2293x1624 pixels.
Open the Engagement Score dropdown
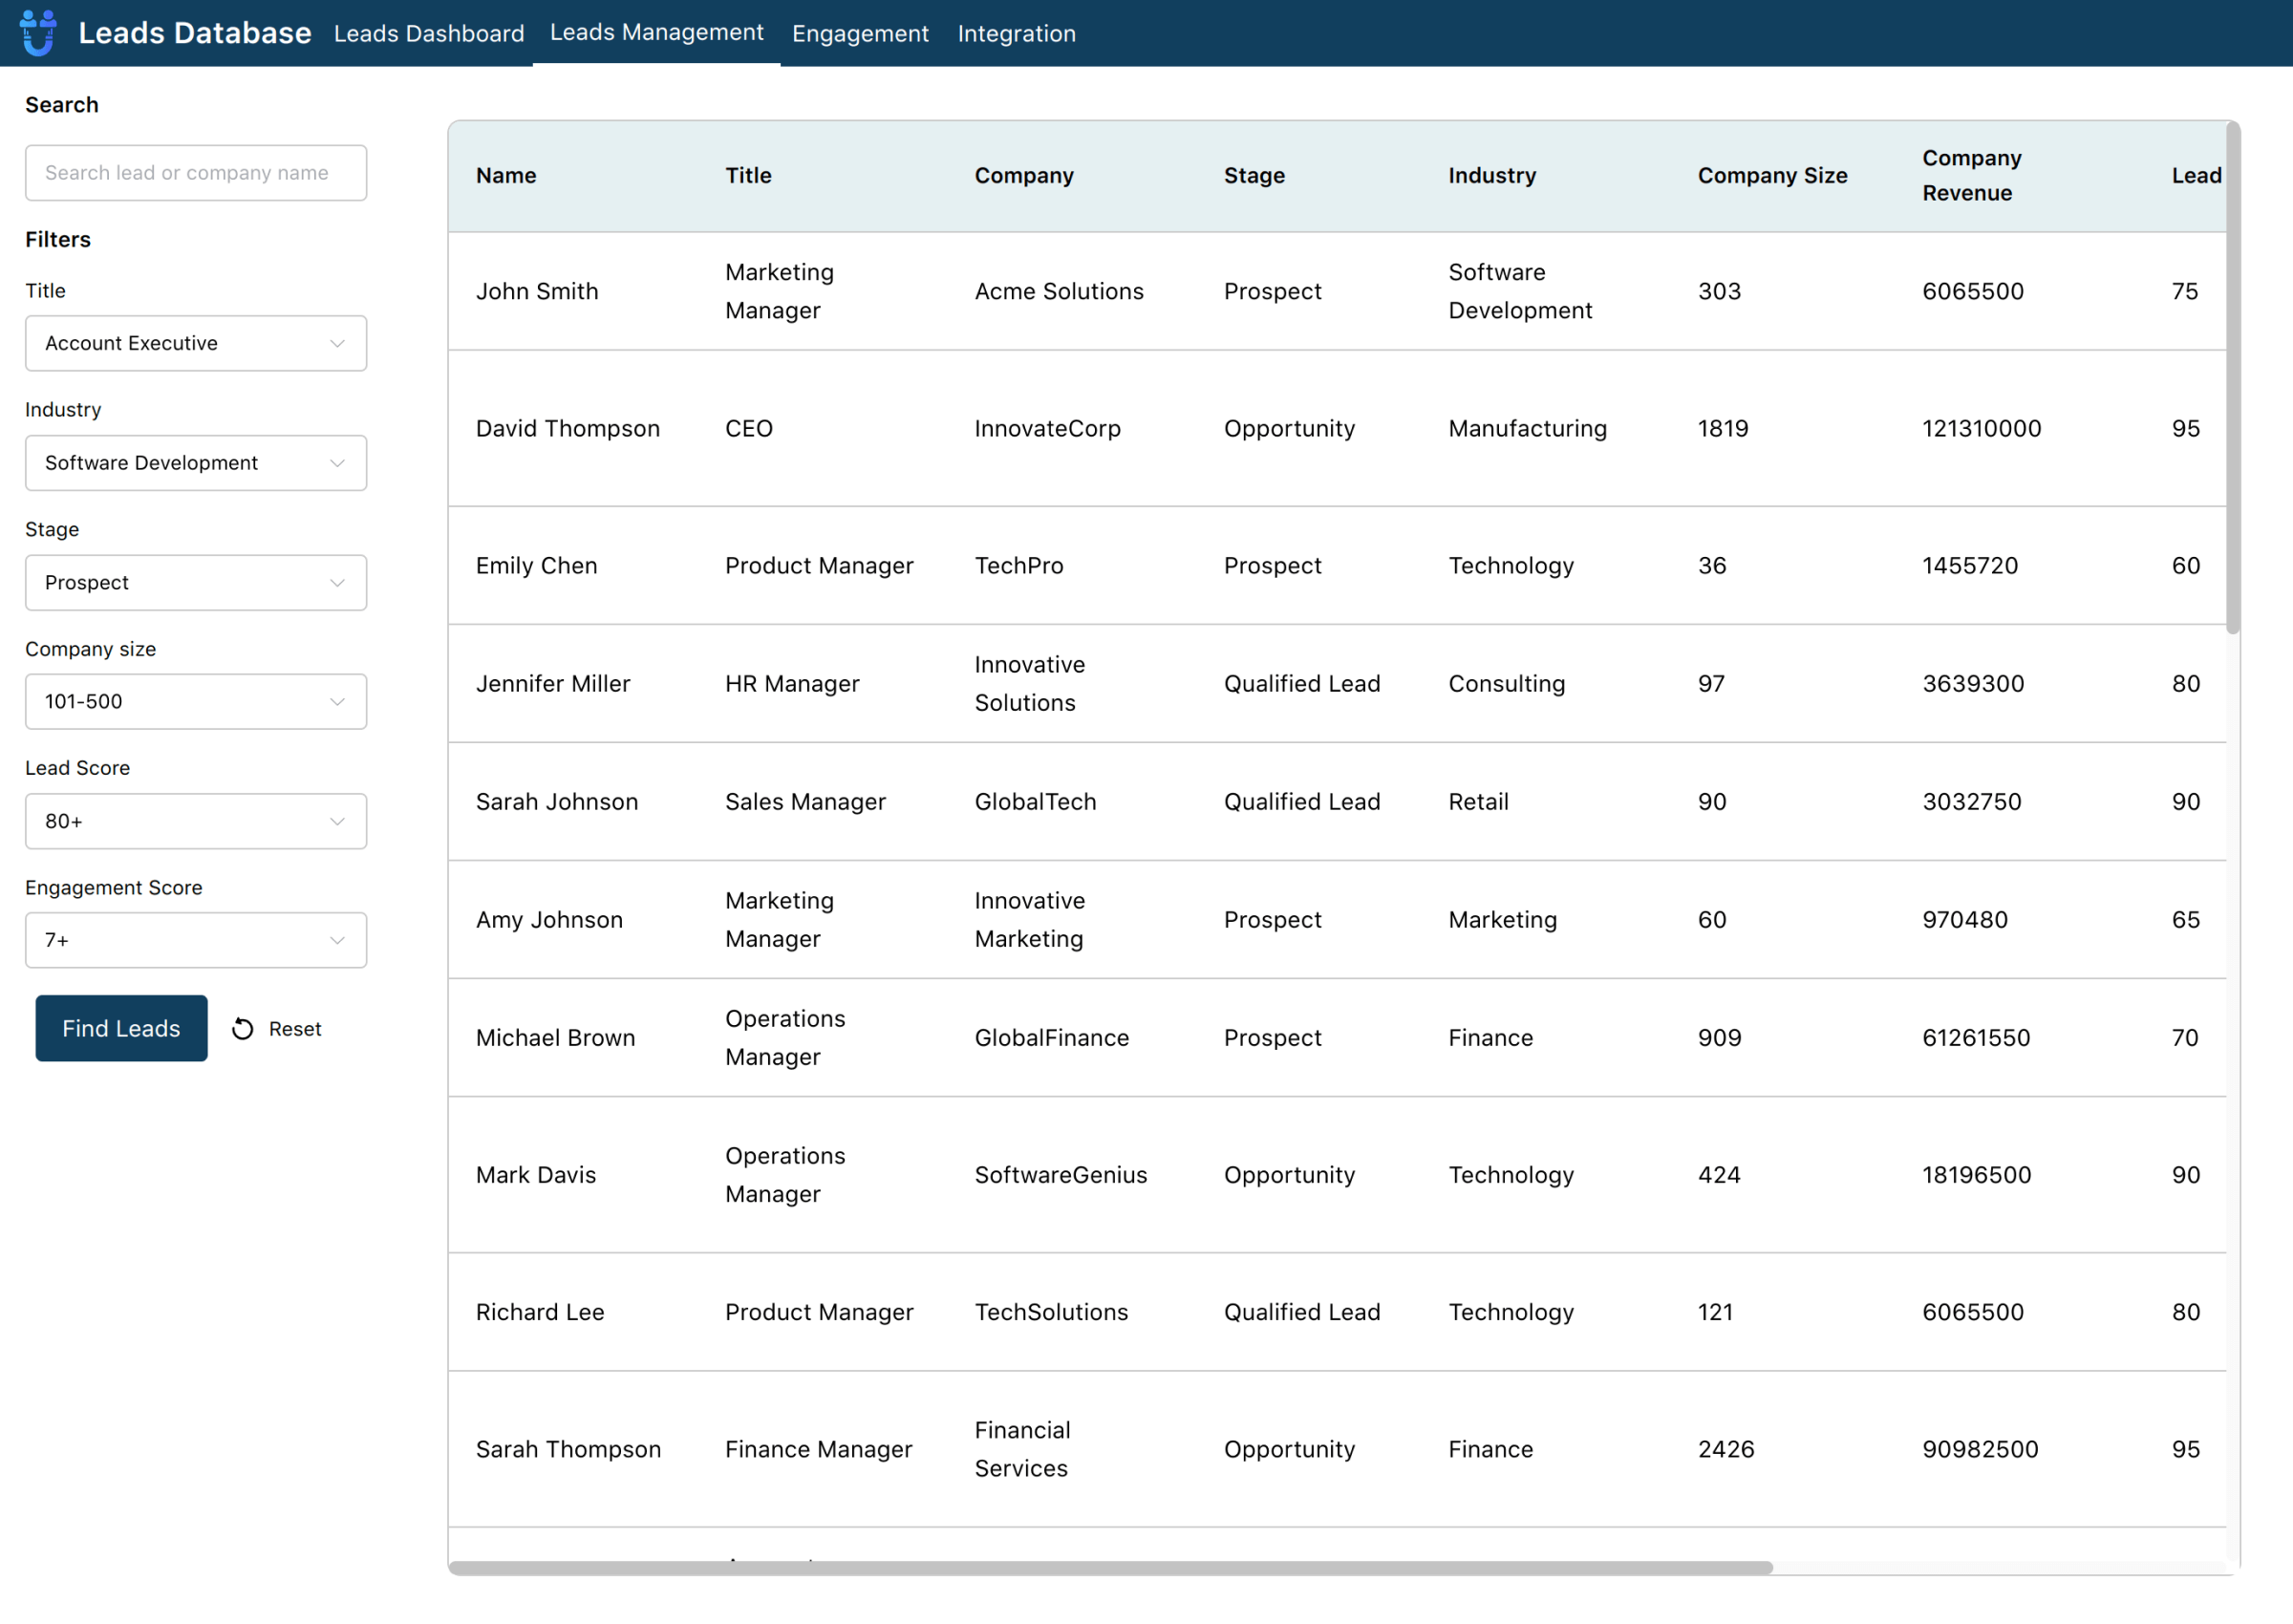click(x=195, y=939)
